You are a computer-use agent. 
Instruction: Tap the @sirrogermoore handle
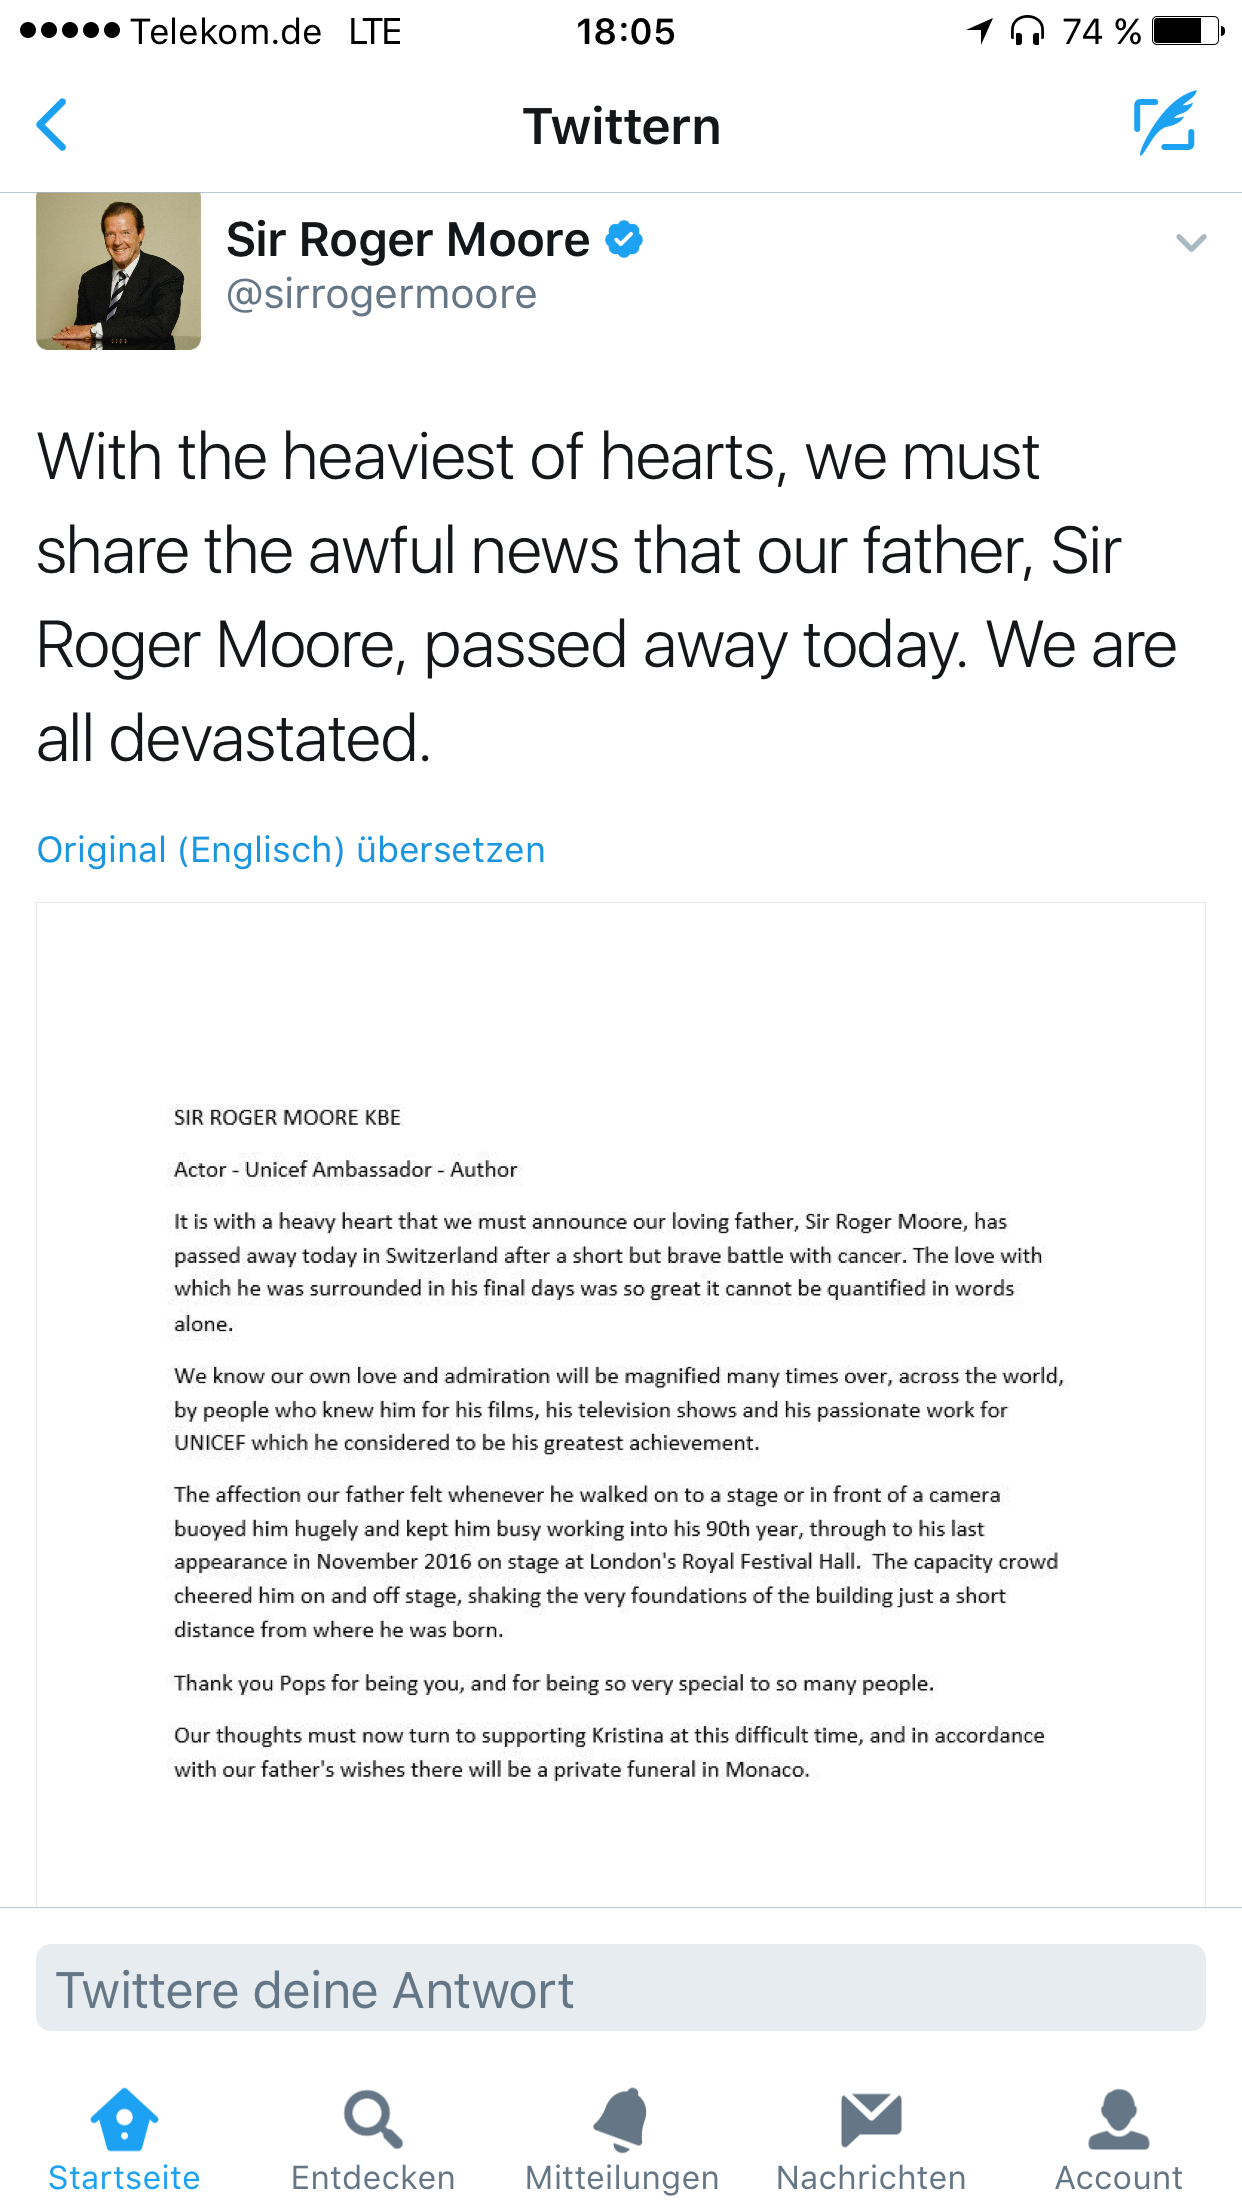coord(381,295)
